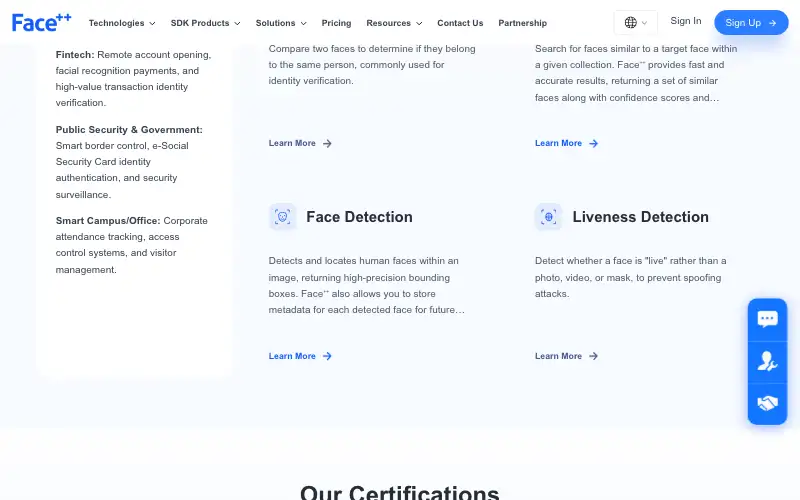Click the Face++ logo
800x500 pixels.
(42, 22)
